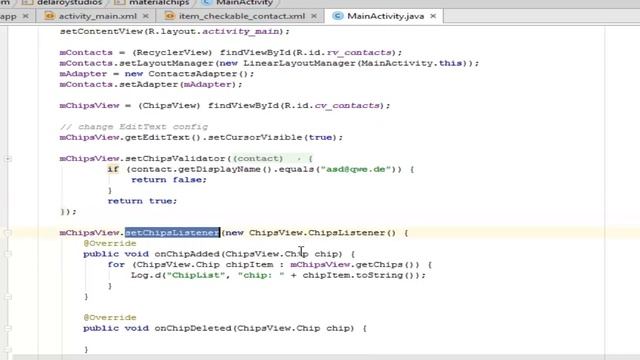The height and width of the screenshot is (360, 640).
Task: Open the item_checkable_contact.xml editor tab
Action: pos(241,16)
